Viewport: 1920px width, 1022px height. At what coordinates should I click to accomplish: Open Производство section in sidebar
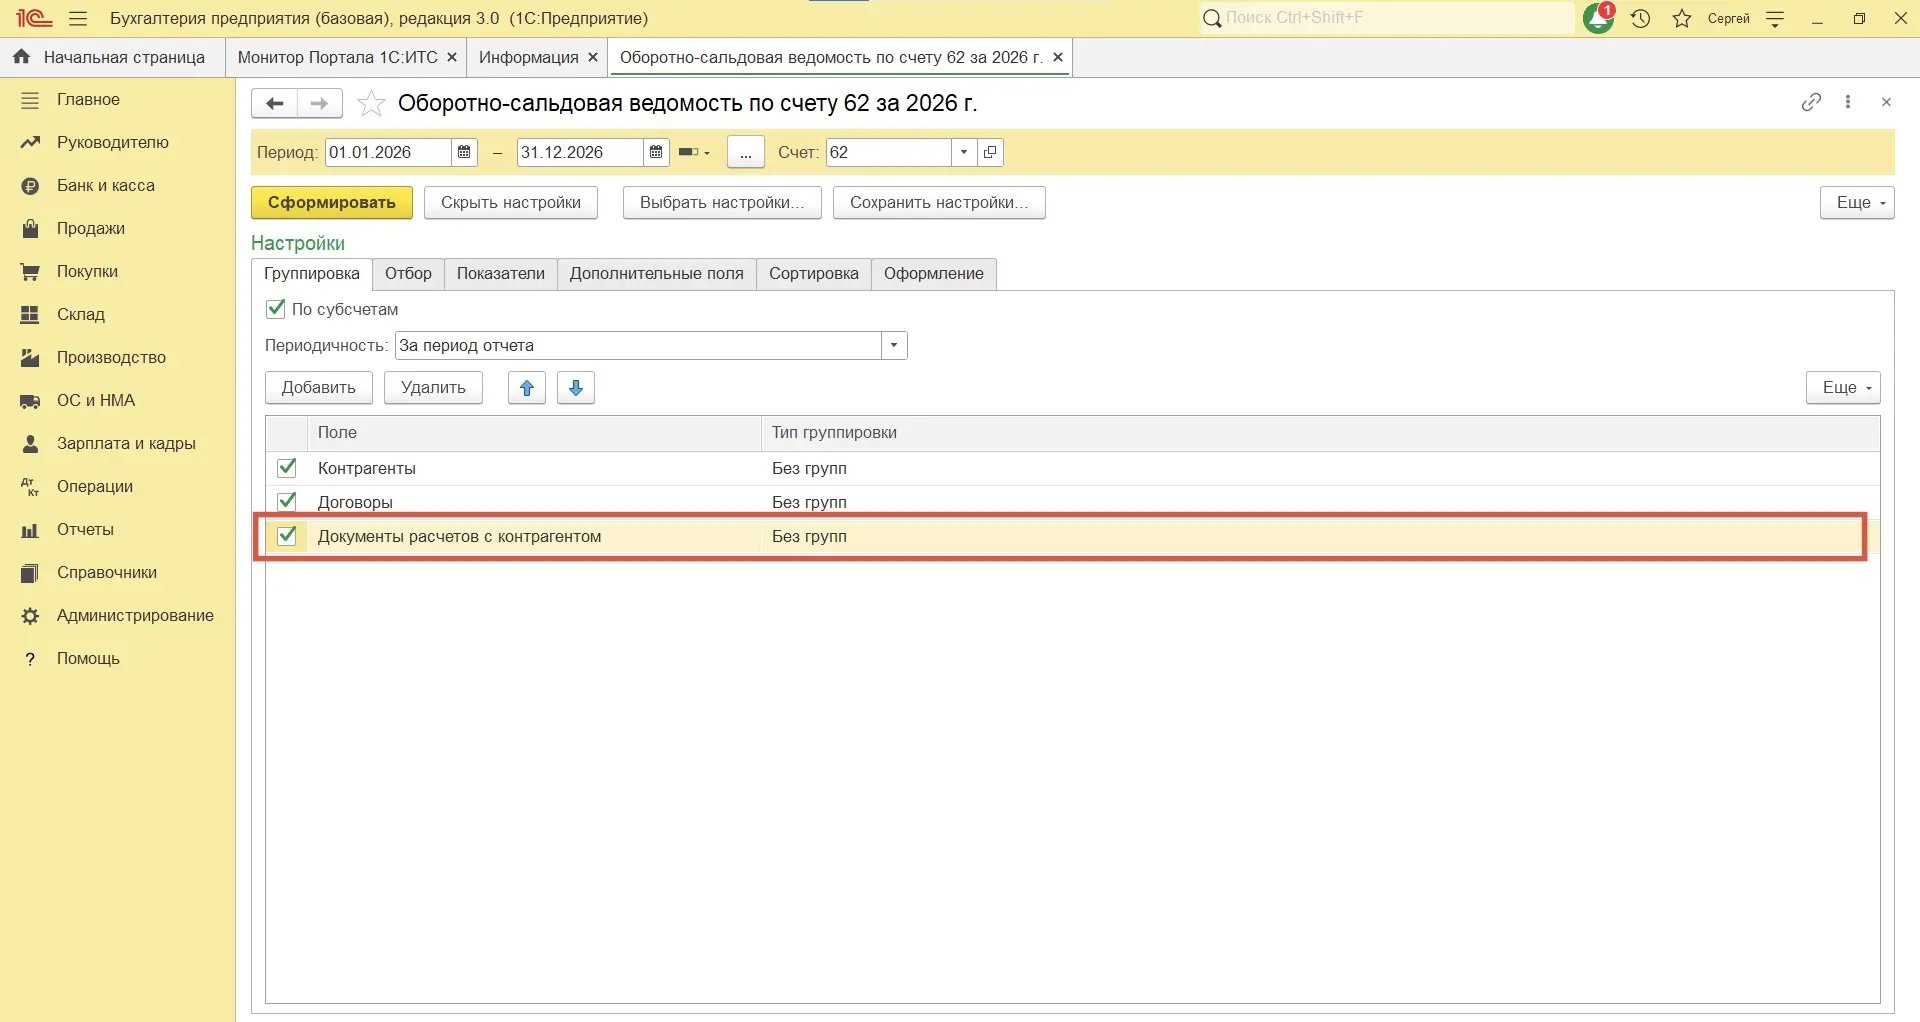[x=117, y=358]
